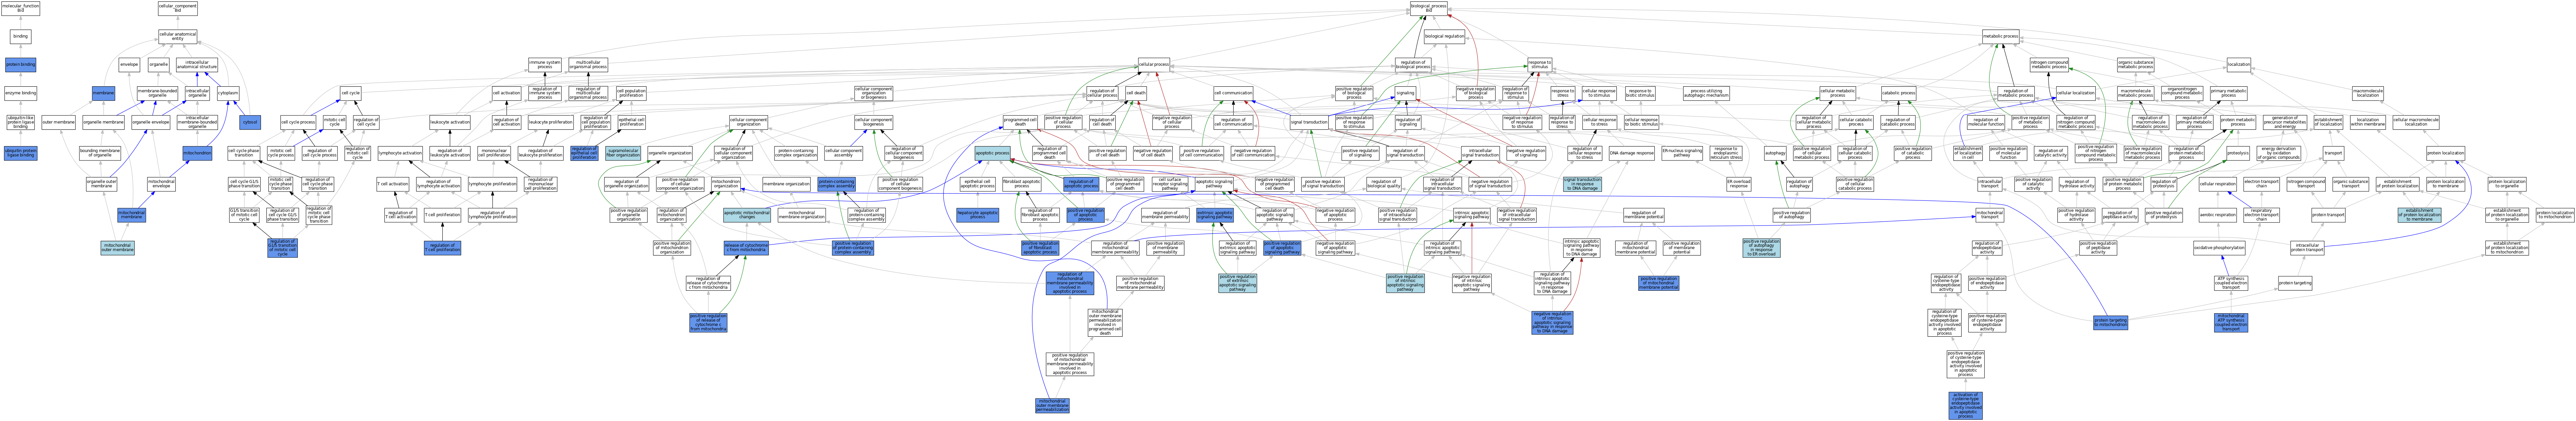Viewport: 2576px width, 421px height.
Task: Select the 'cell communication' node
Action: click(1233, 93)
